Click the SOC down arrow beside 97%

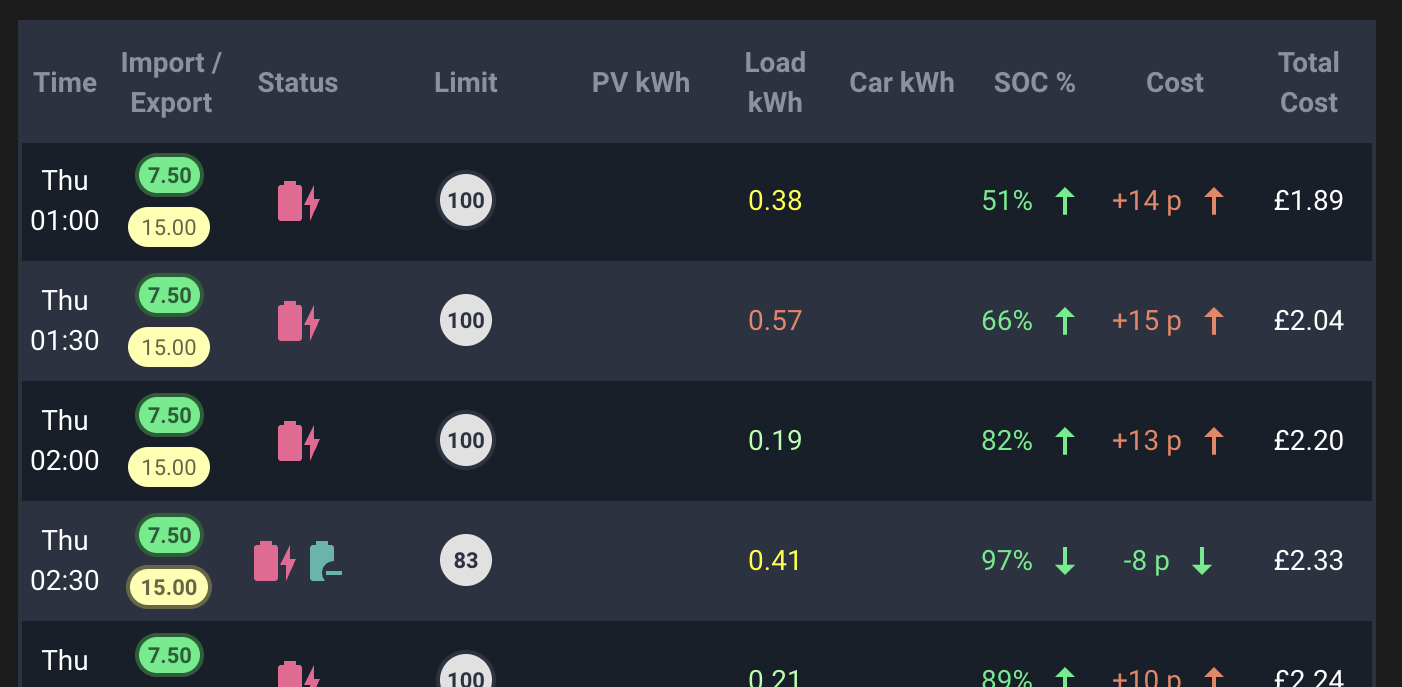(x=1065, y=561)
